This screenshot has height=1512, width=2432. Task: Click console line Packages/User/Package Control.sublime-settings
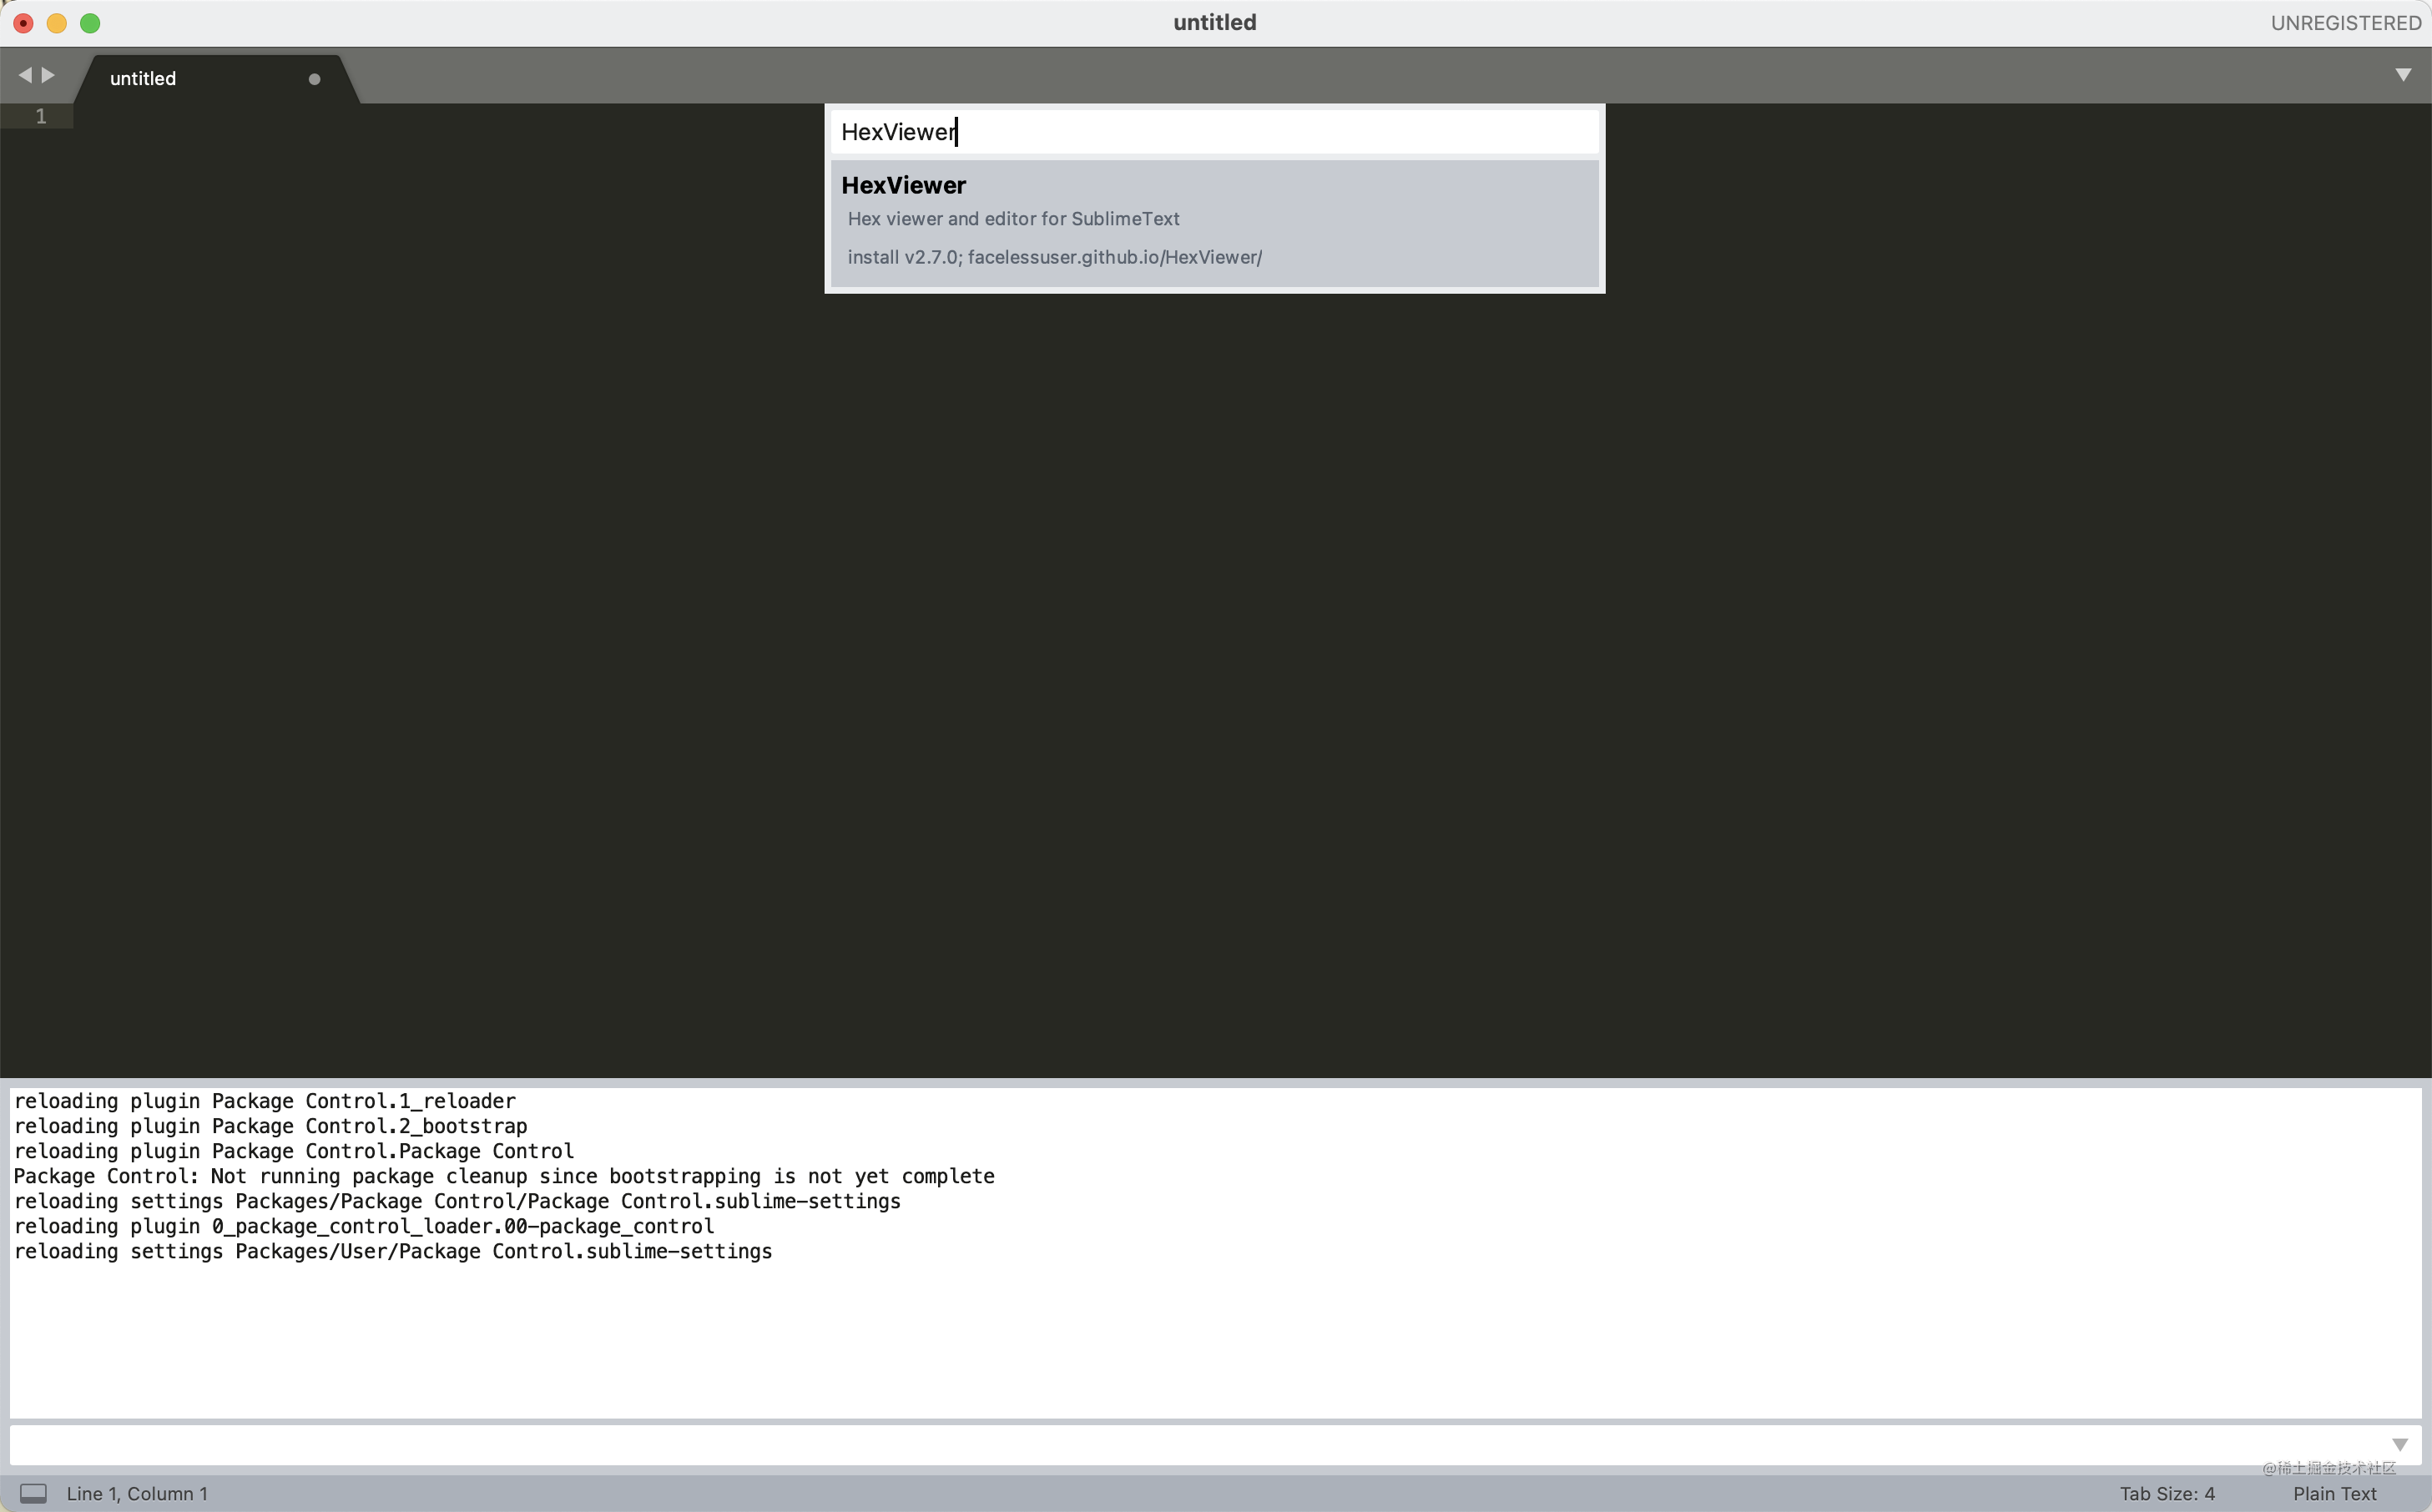392,1251
